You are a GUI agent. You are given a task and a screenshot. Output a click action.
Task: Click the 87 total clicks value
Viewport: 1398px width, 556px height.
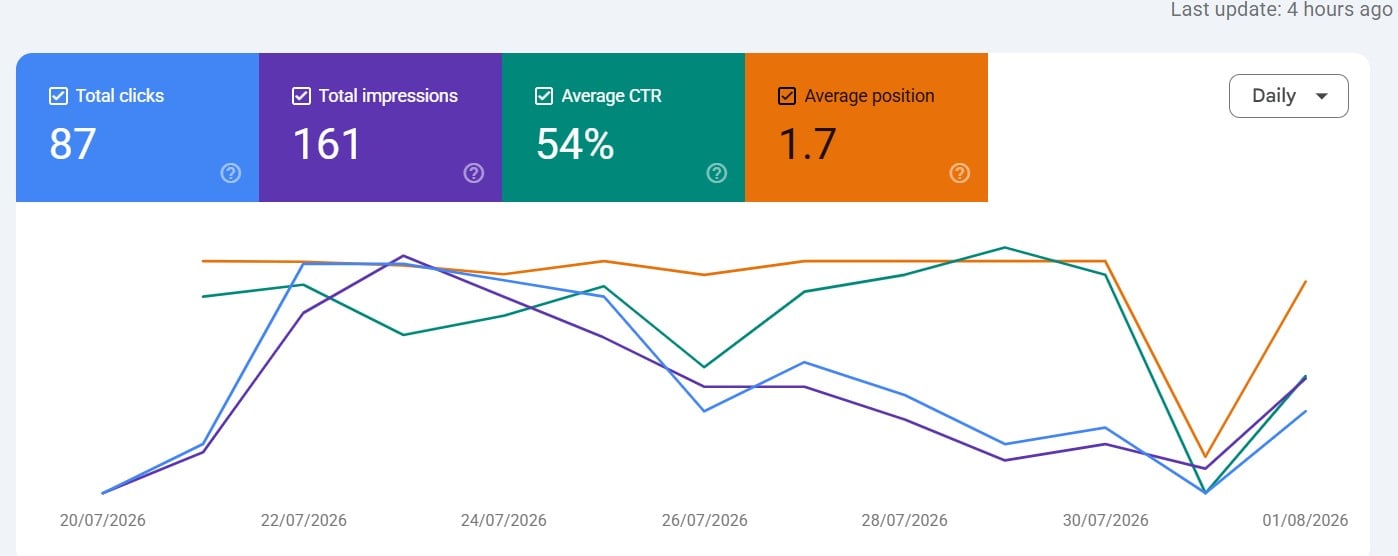[73, 145]
